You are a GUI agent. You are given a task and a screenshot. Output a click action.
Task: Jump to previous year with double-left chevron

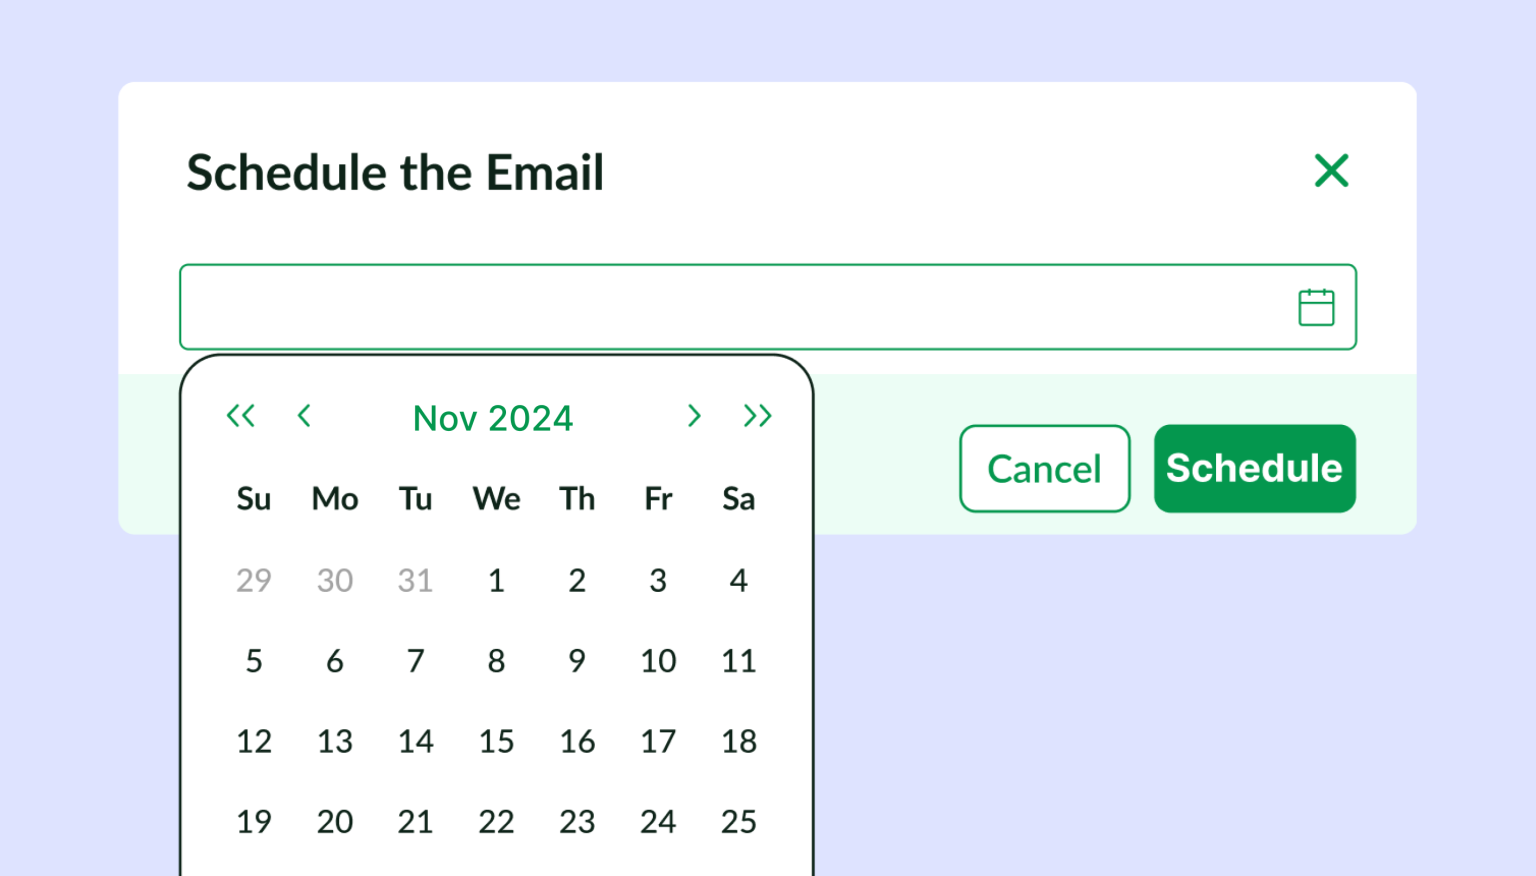(x=241, y=416)
